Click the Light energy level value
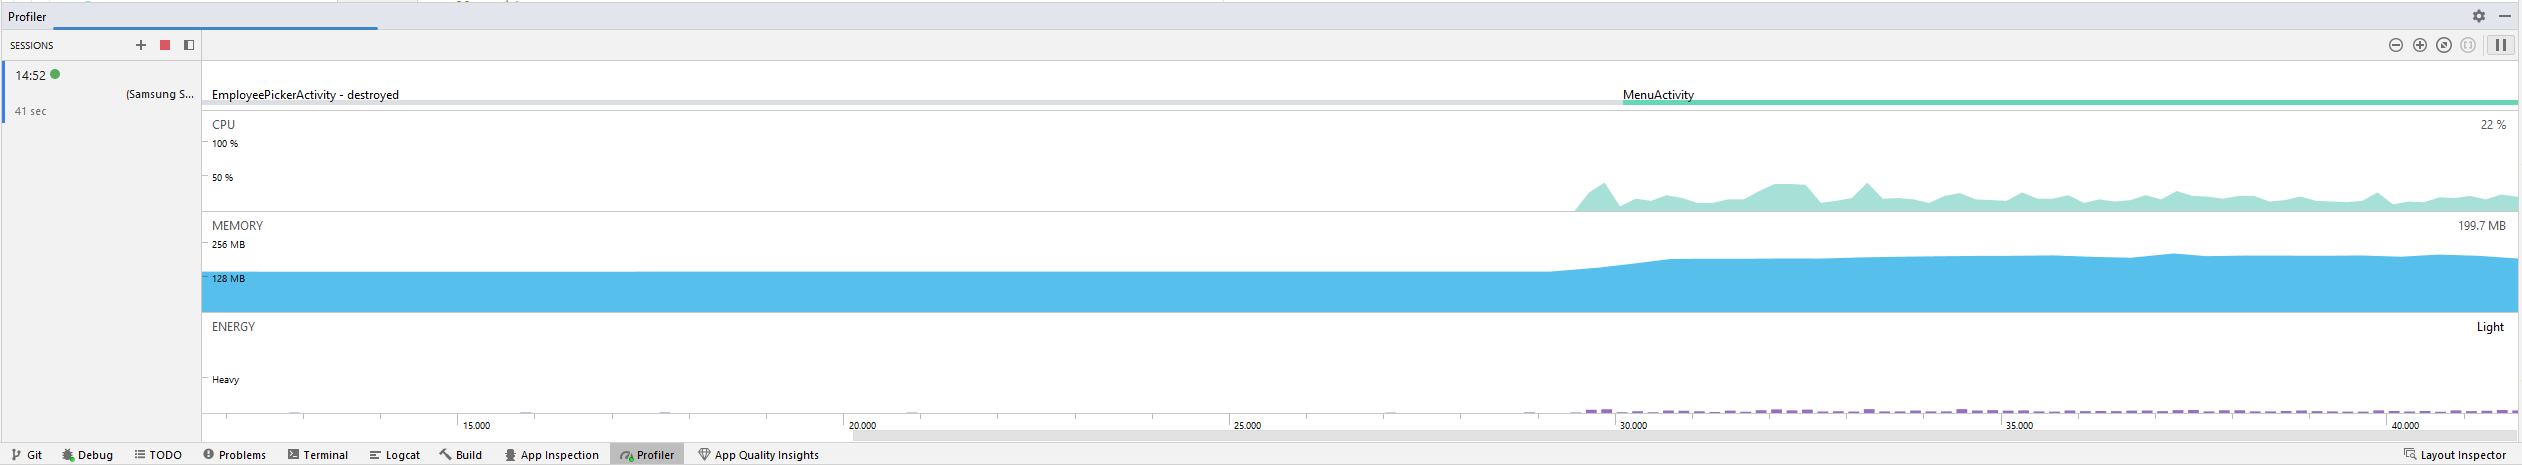 pos(2490,327)
